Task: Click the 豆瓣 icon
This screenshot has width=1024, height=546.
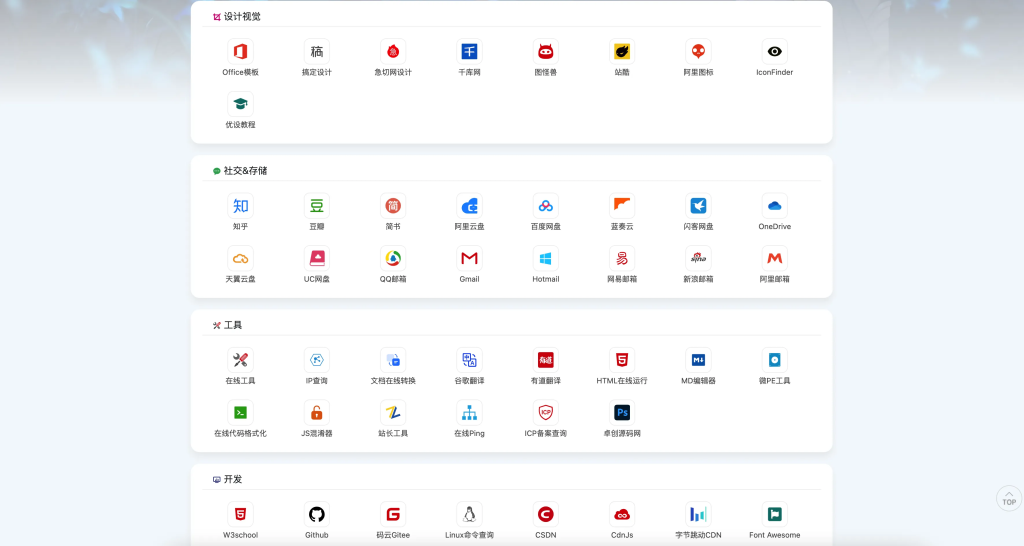Action: click(317, 206)
